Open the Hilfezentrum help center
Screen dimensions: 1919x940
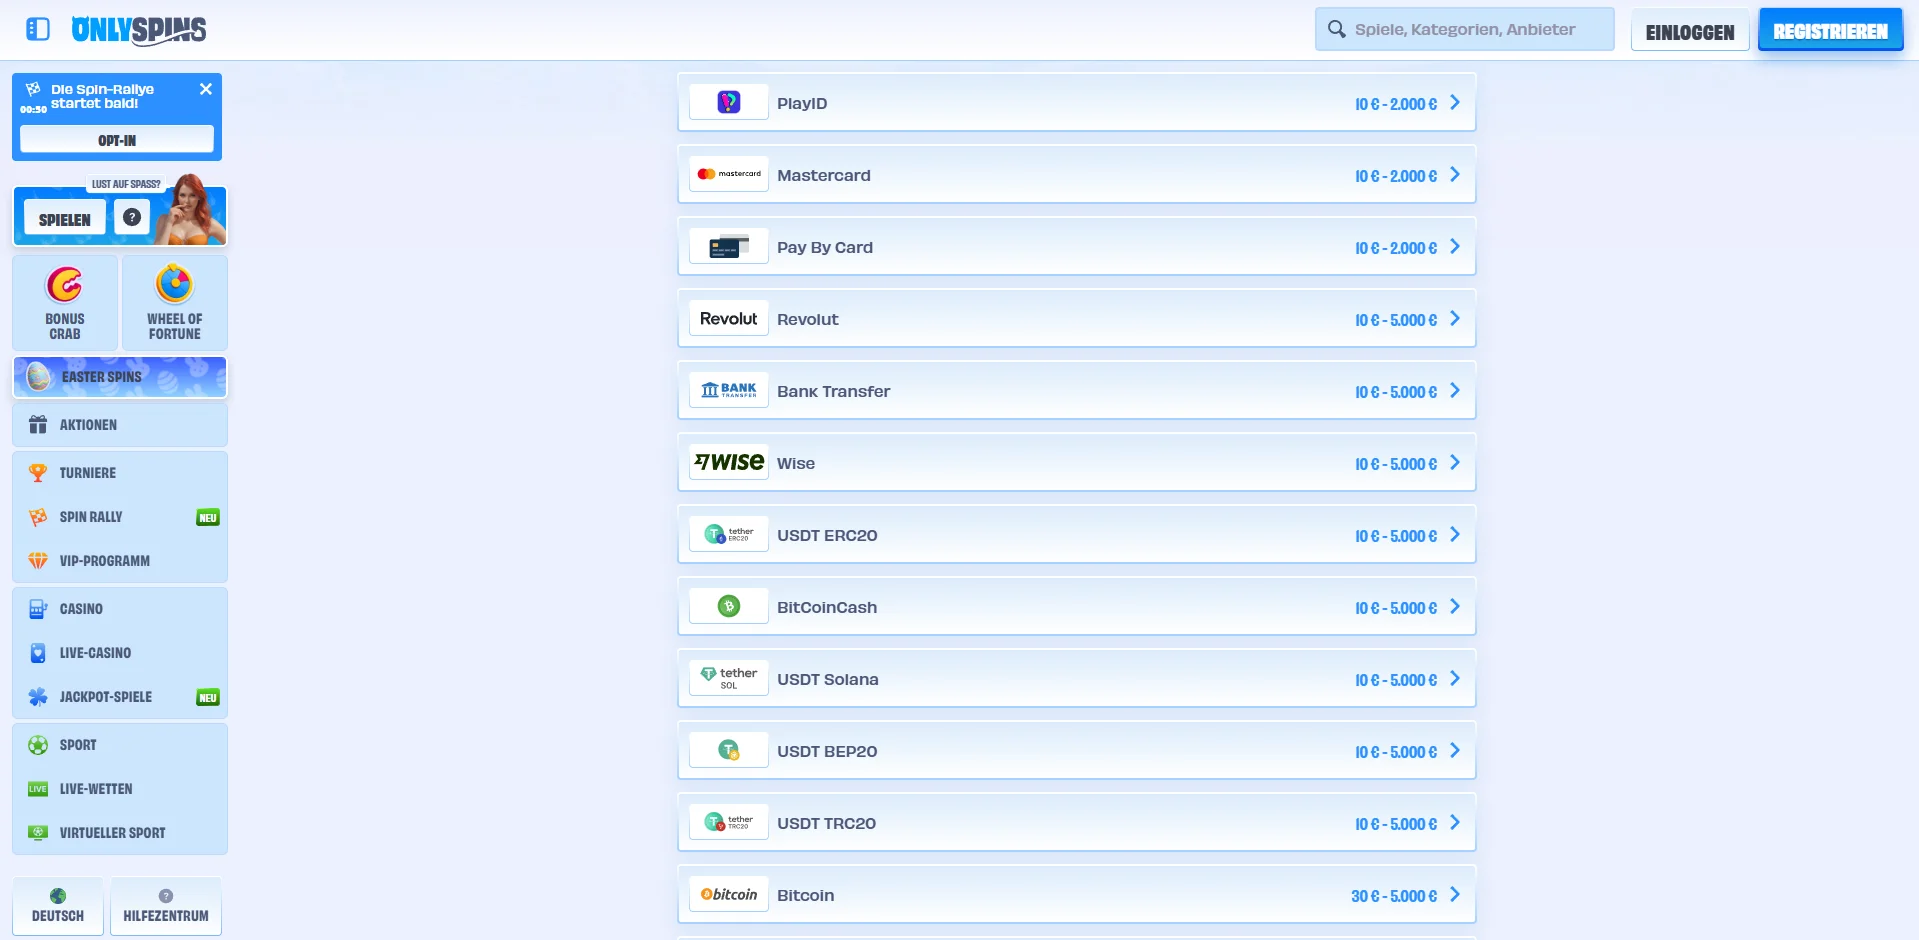pyautogui.click(x=165, y=906)
